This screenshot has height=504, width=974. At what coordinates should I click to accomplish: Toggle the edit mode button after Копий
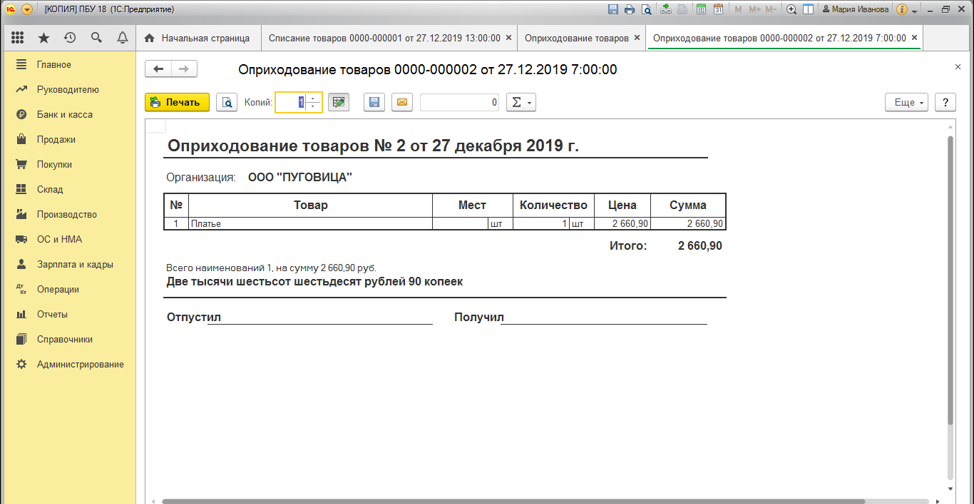pyautogui.click(x=339, y=102)
